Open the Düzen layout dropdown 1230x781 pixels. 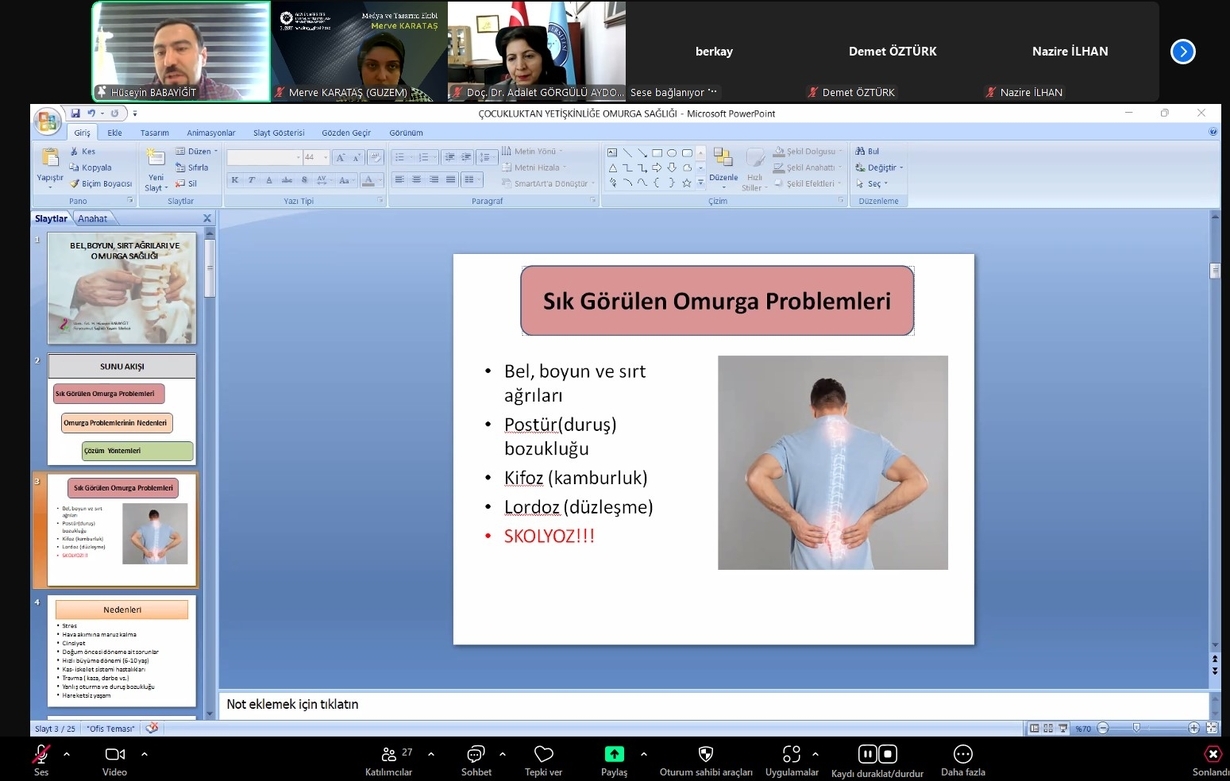click(x=196, y=152)
